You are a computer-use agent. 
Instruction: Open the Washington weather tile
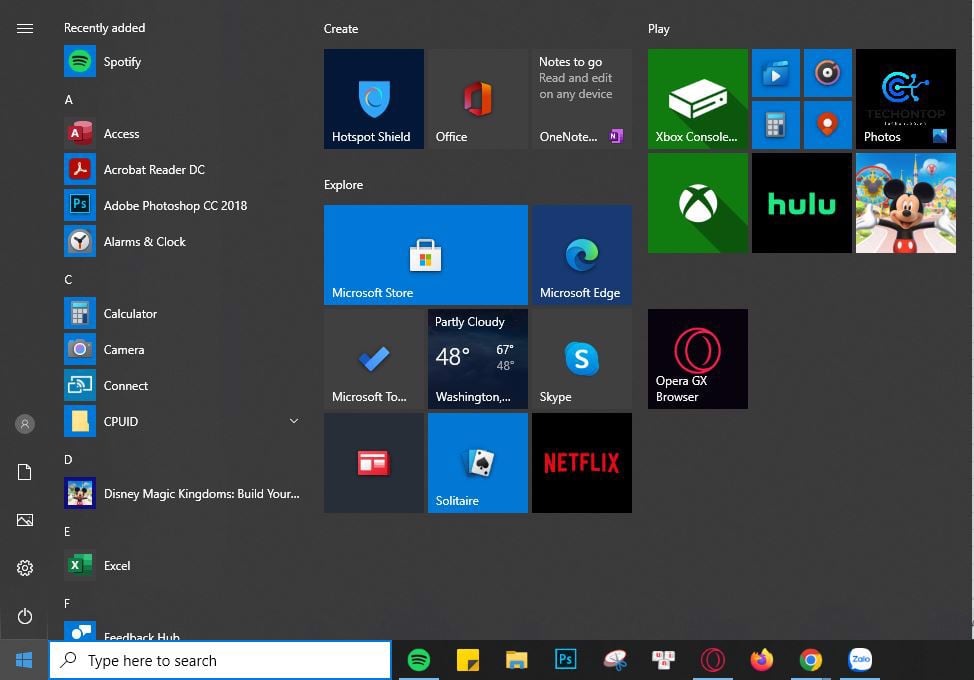pyautogui.click(x=478, y=359)
